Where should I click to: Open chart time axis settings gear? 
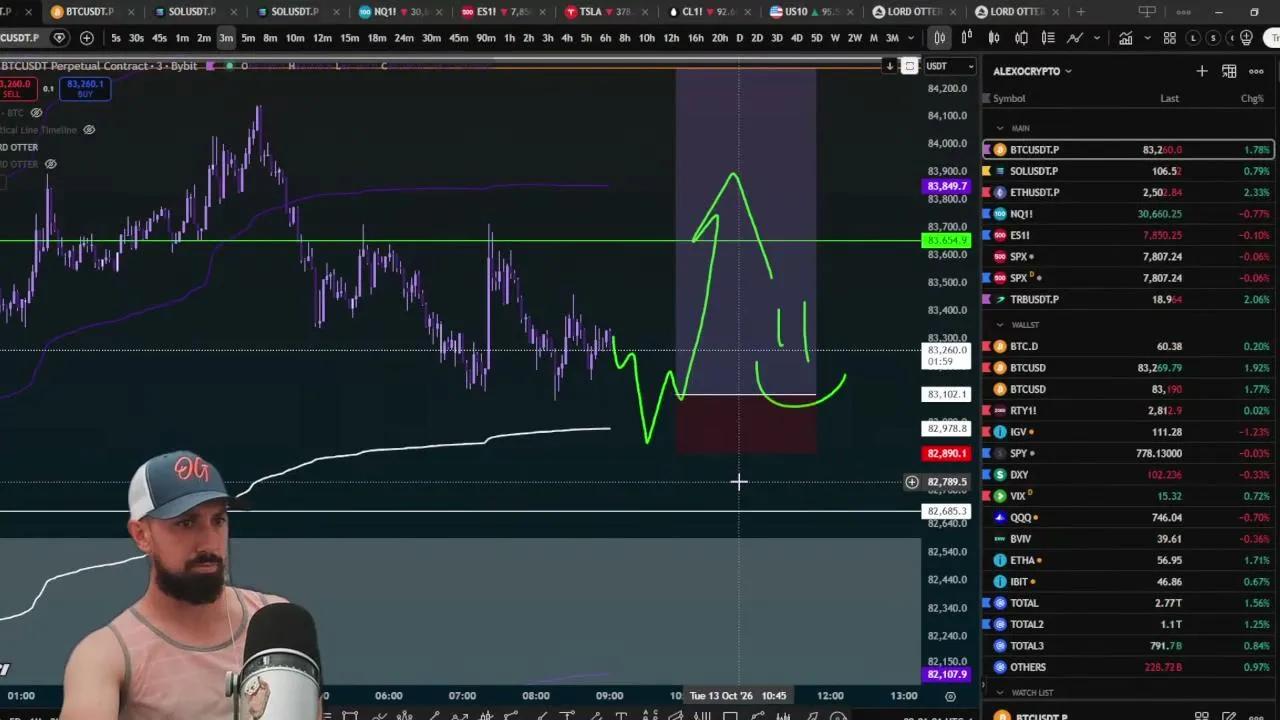950,696
